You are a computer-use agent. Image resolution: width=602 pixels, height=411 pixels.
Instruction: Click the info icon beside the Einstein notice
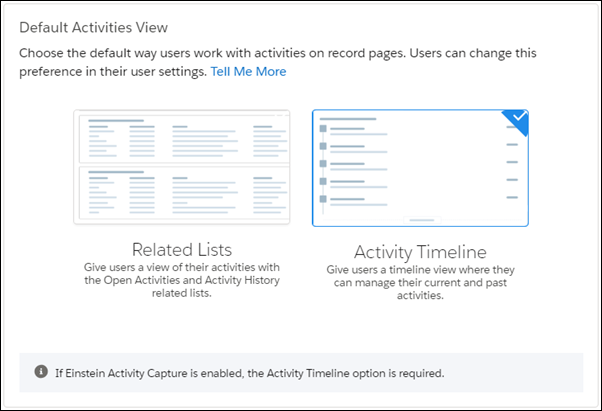(x=41, y=371)
